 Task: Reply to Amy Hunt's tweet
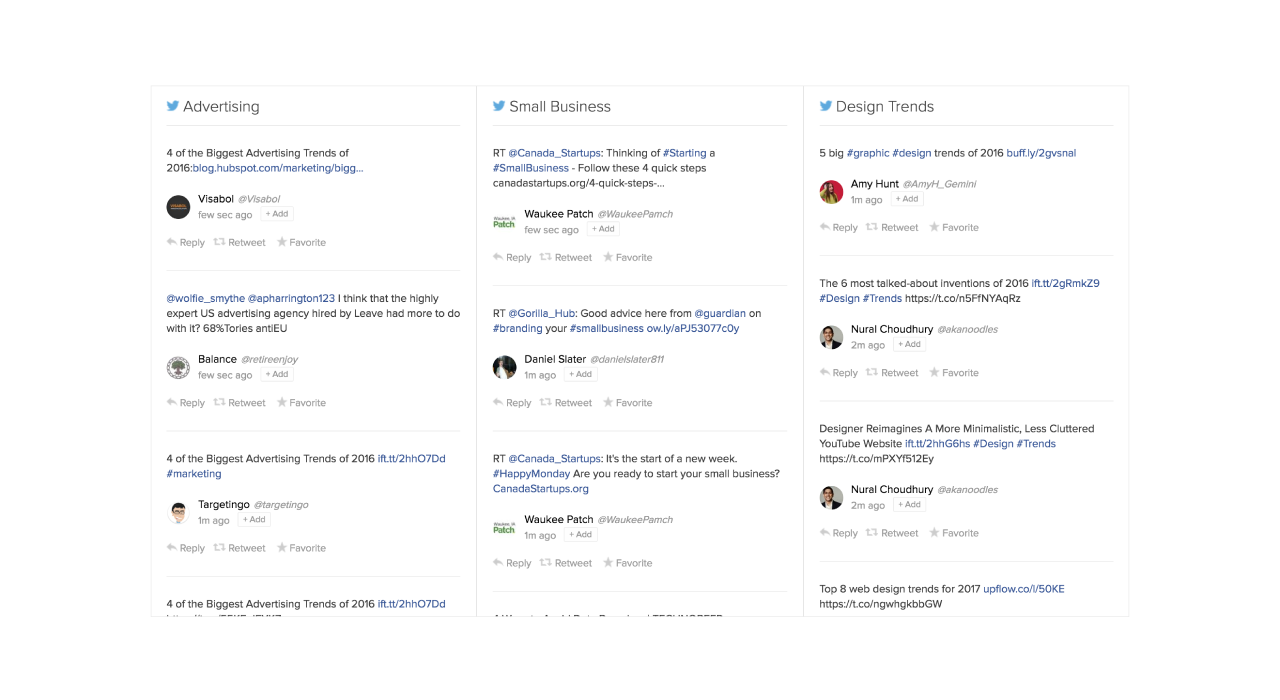[x=839, y=227]
